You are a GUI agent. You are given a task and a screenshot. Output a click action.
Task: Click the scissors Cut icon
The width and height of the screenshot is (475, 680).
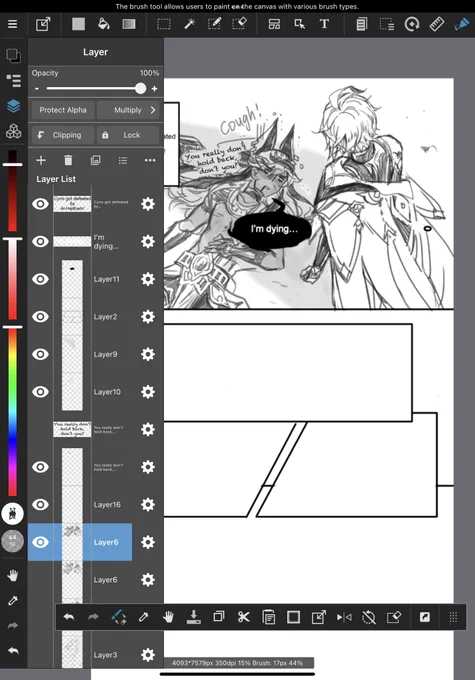click(244, 617)
